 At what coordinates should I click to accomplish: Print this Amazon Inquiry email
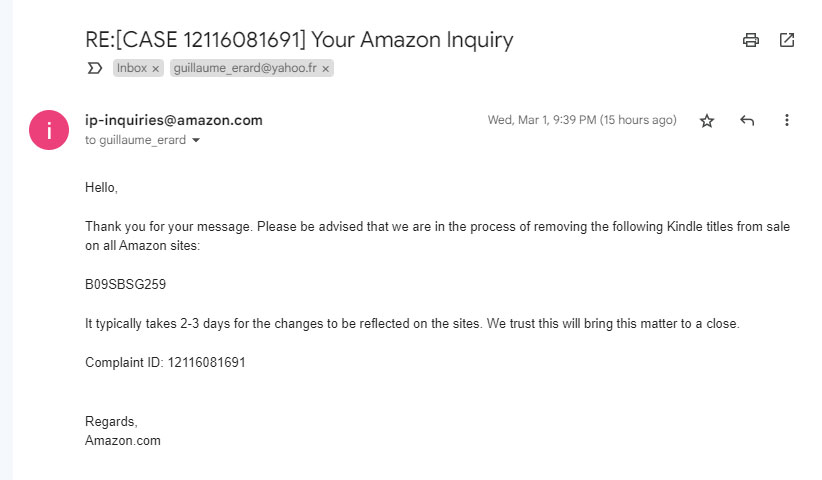pos(751,40)
